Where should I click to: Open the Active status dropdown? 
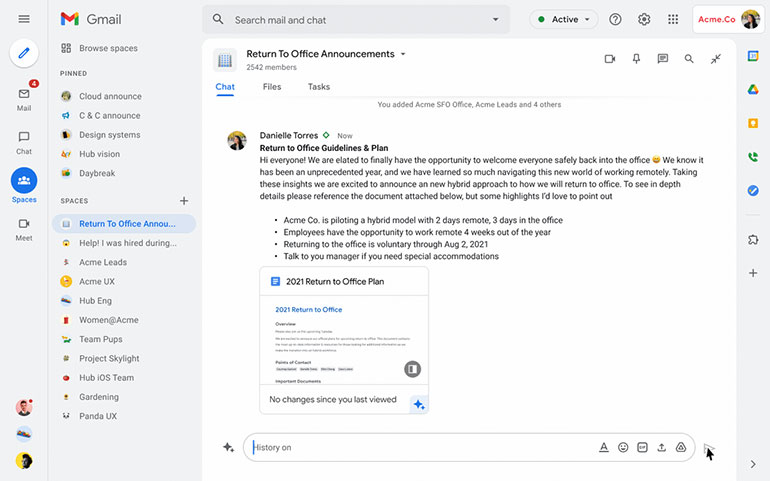[x=564, y=19]
